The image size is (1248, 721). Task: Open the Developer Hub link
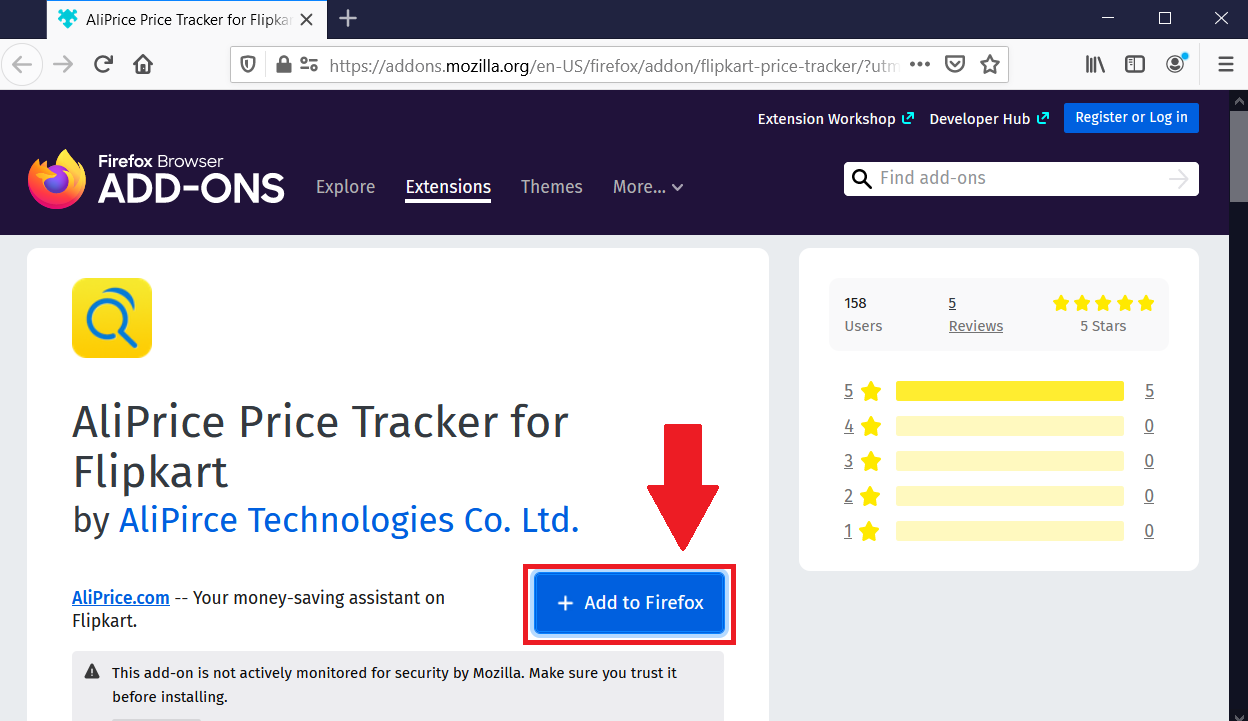point(989,118)
